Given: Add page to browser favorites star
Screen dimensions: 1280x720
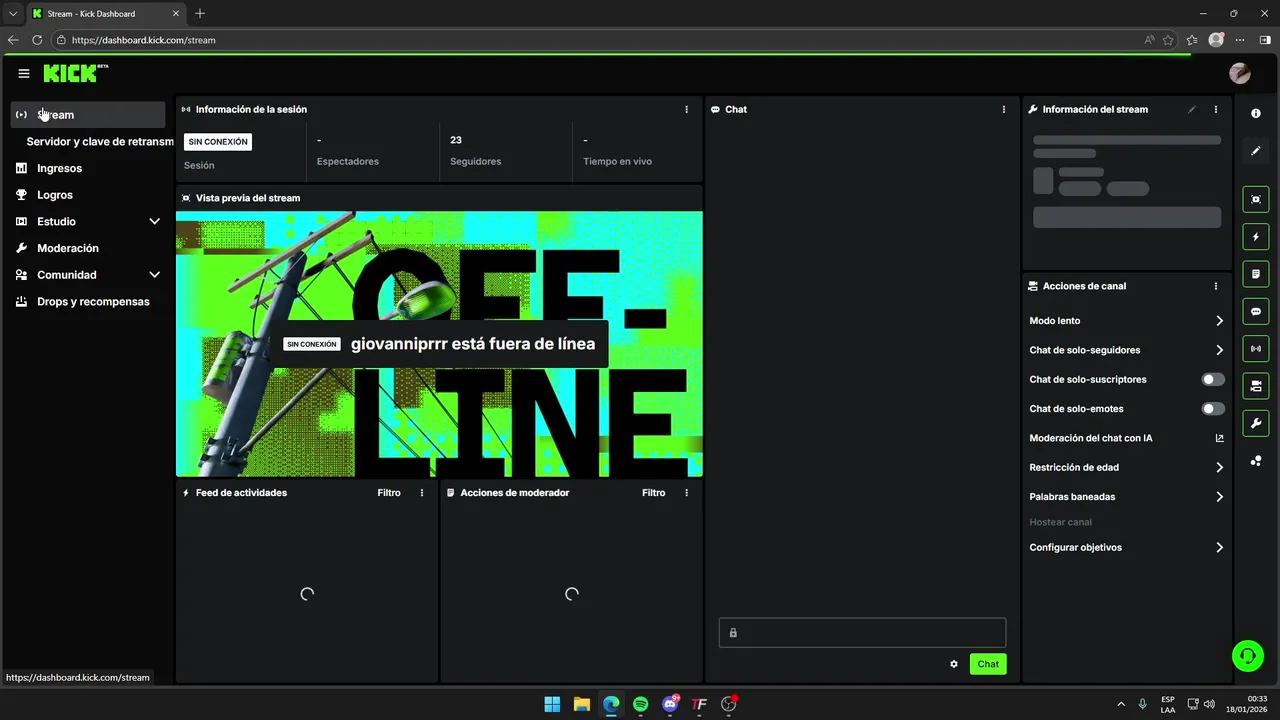Looking at the screenshot, I should tap(1168, 40).
